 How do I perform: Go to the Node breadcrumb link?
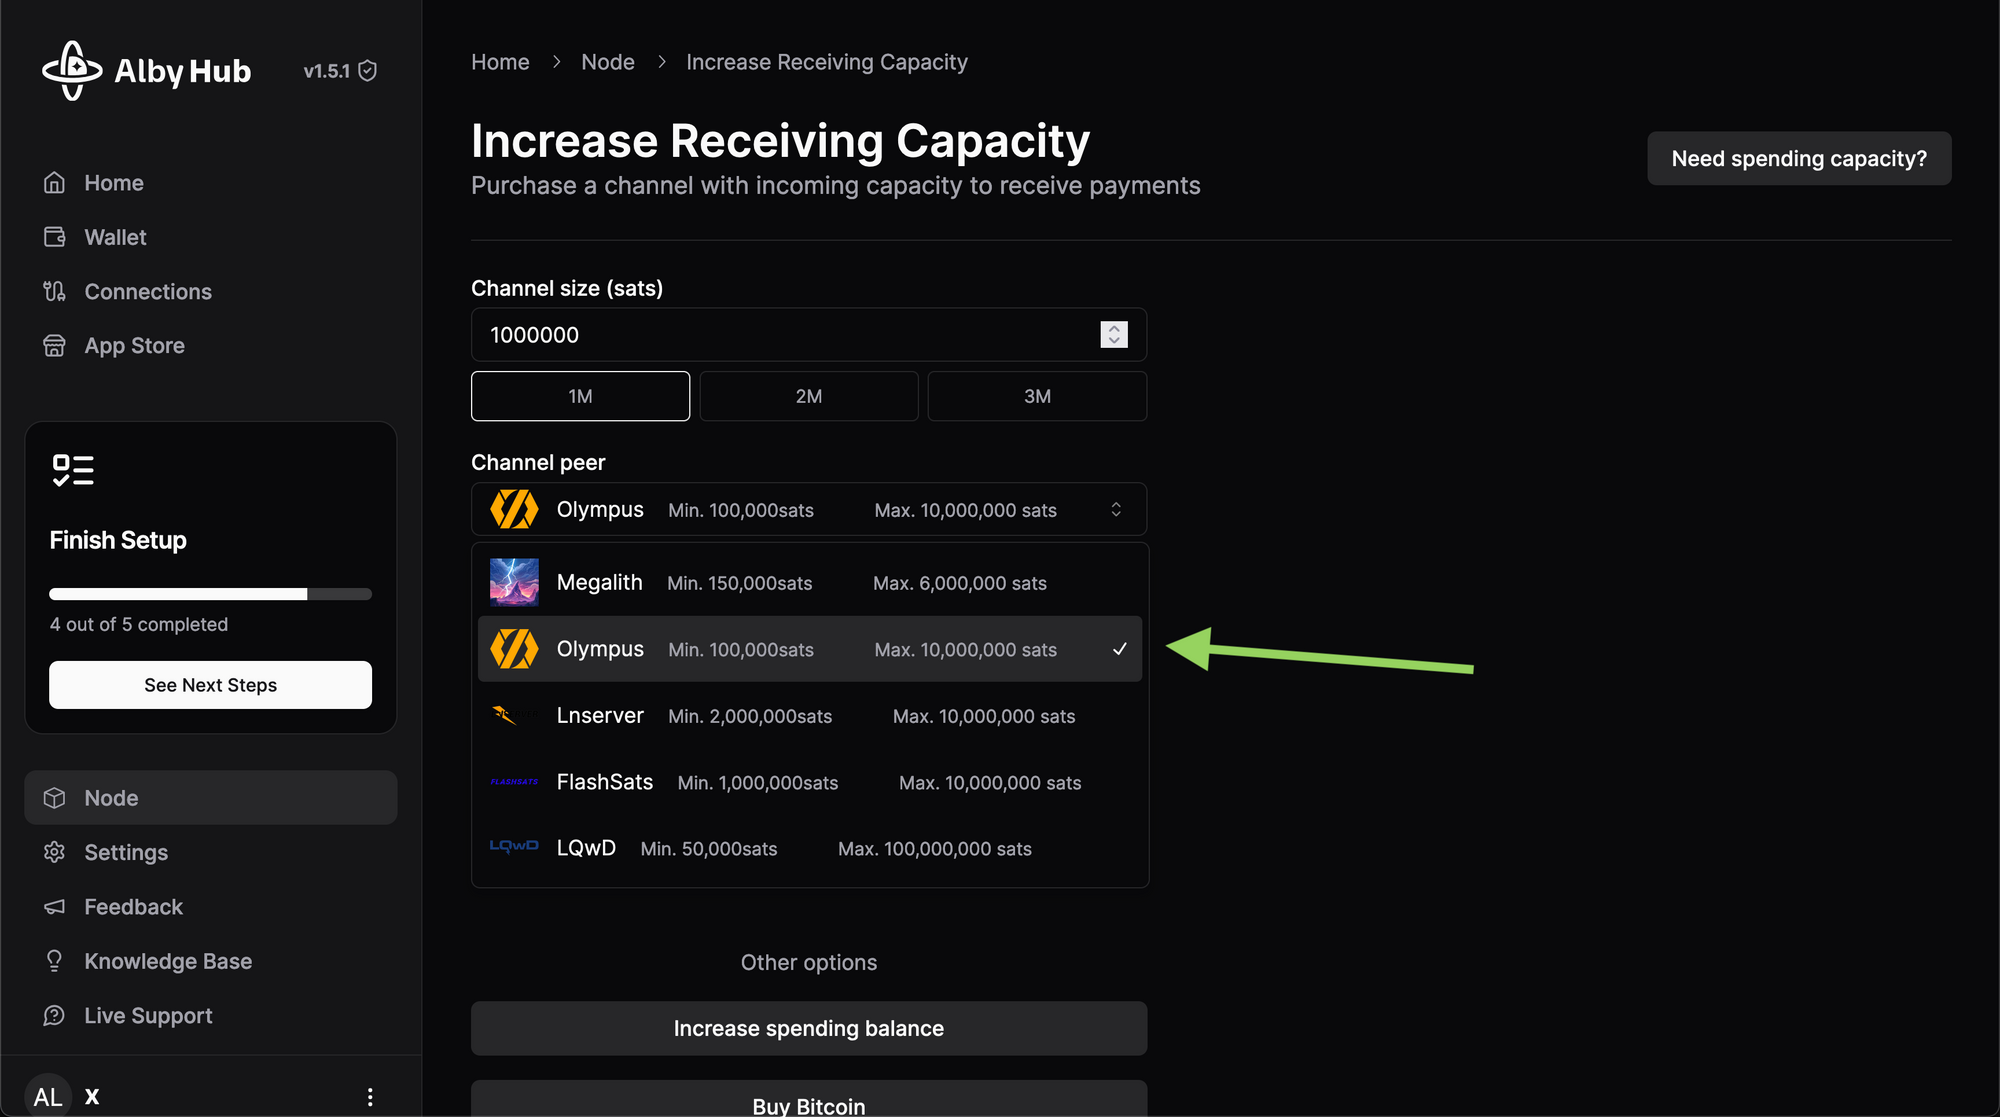tap(607, 62)
